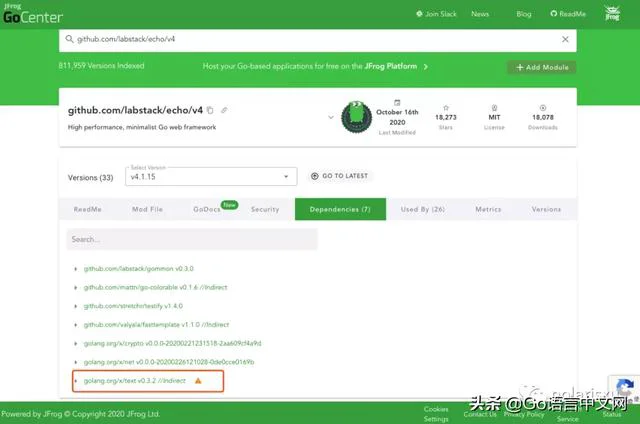The image size is (640, 424).
Task: Expand the labstack/gommon dependency arrow
Action: point(76,269)
